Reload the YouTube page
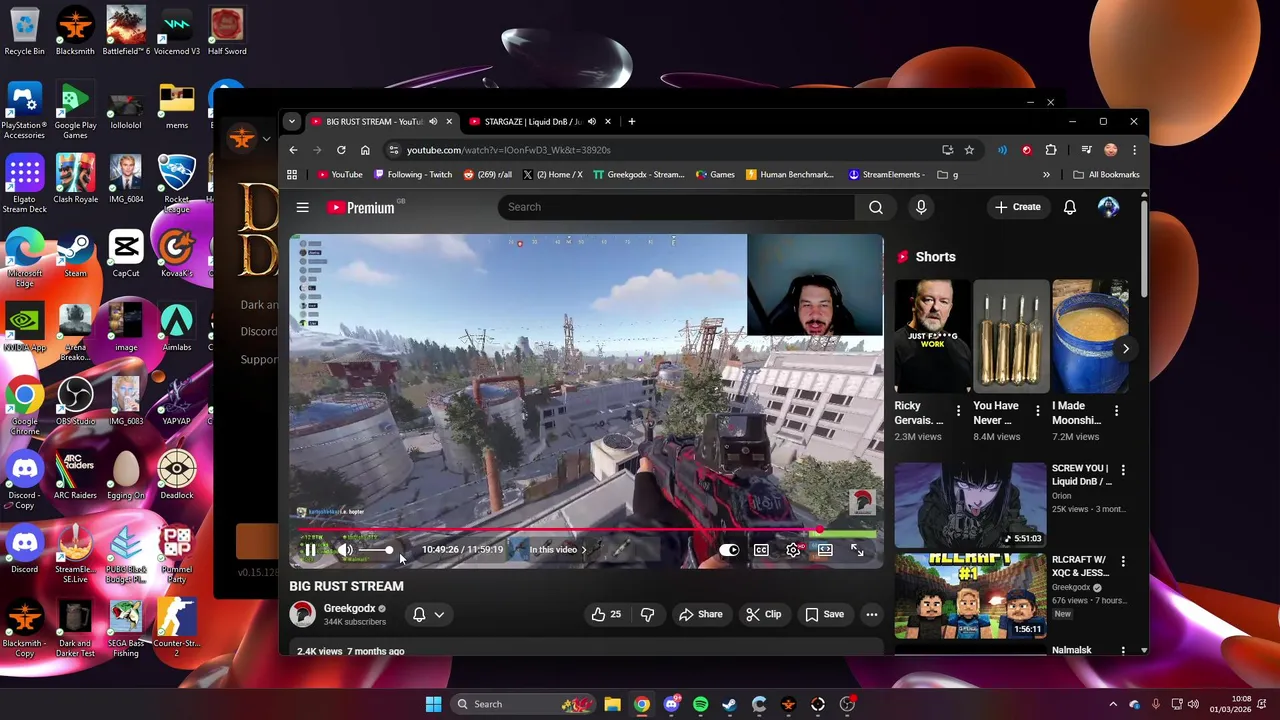The height and width of the screenshot is (720, 1280). pyautogui.click(x=341, y=150)
